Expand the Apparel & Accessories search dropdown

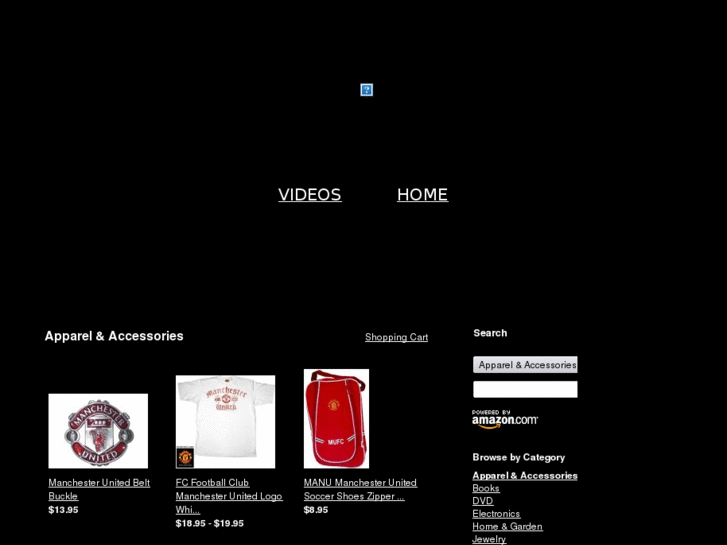(525, 365)
